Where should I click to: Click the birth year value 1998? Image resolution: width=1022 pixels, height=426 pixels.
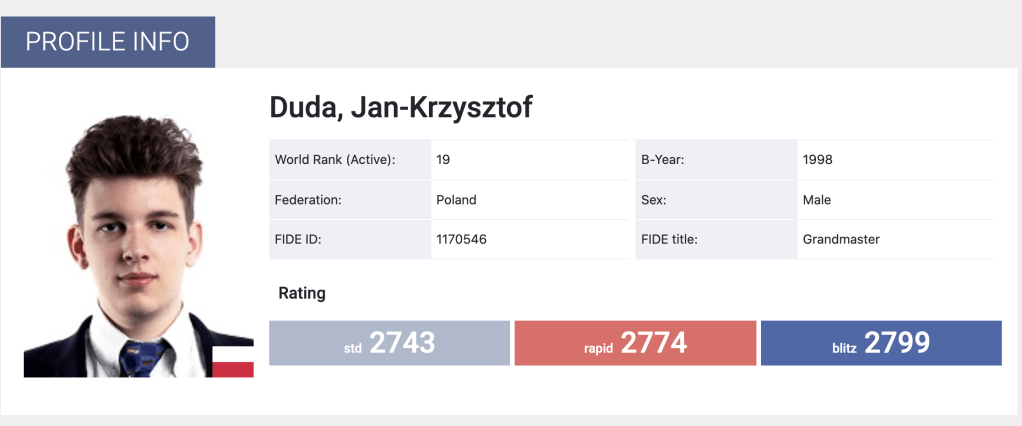pyautogui.click(x=817, y=159)
